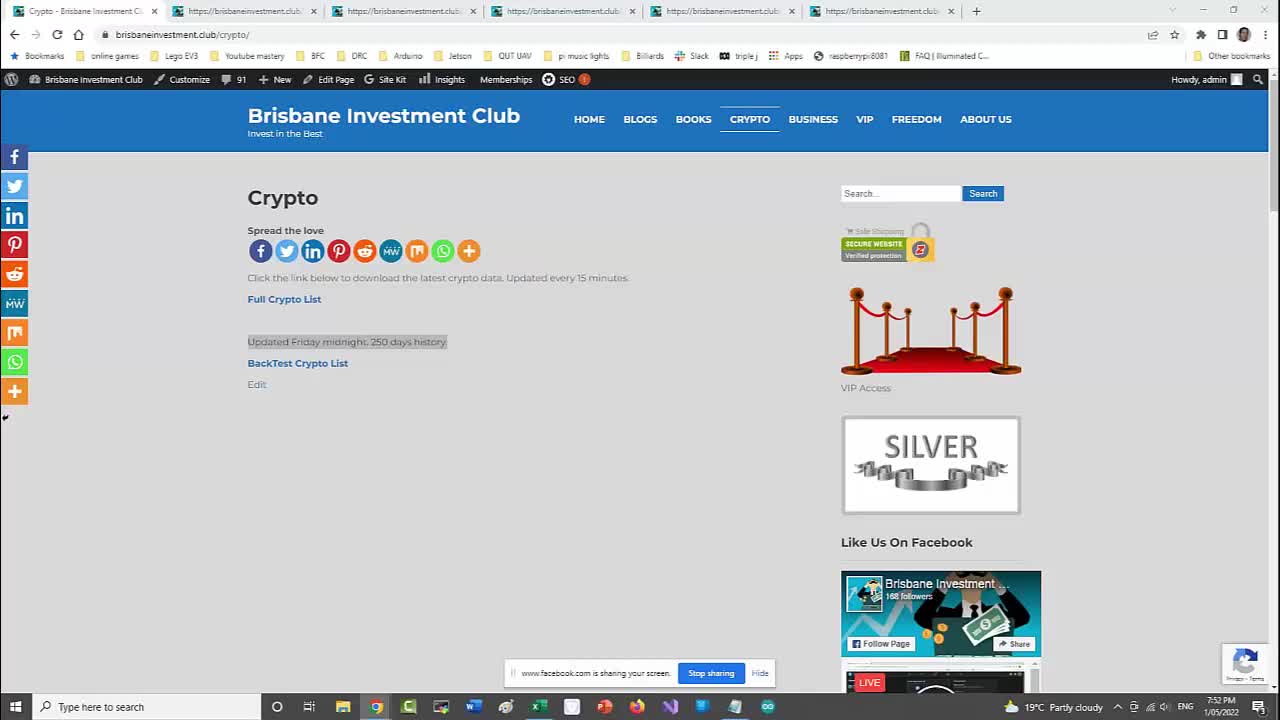Open the admin bar search magnifier

pyautogui.click(x=1258, y=79)
